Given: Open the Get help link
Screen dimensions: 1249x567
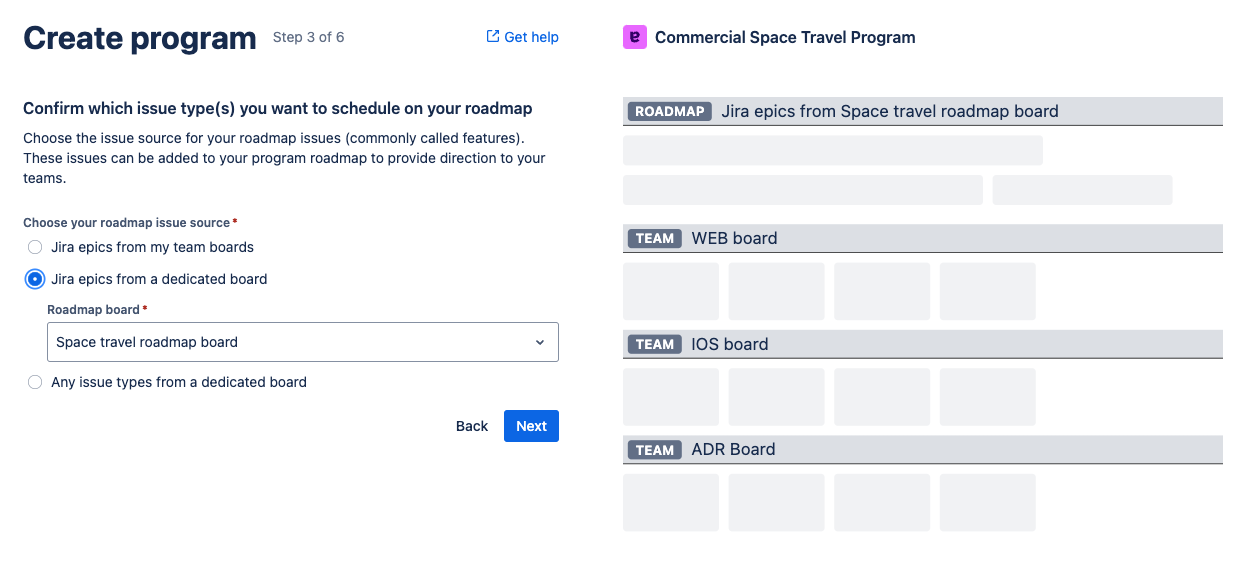Looking at the screenshot, I should pyautogui.click(x=531, y=37).
